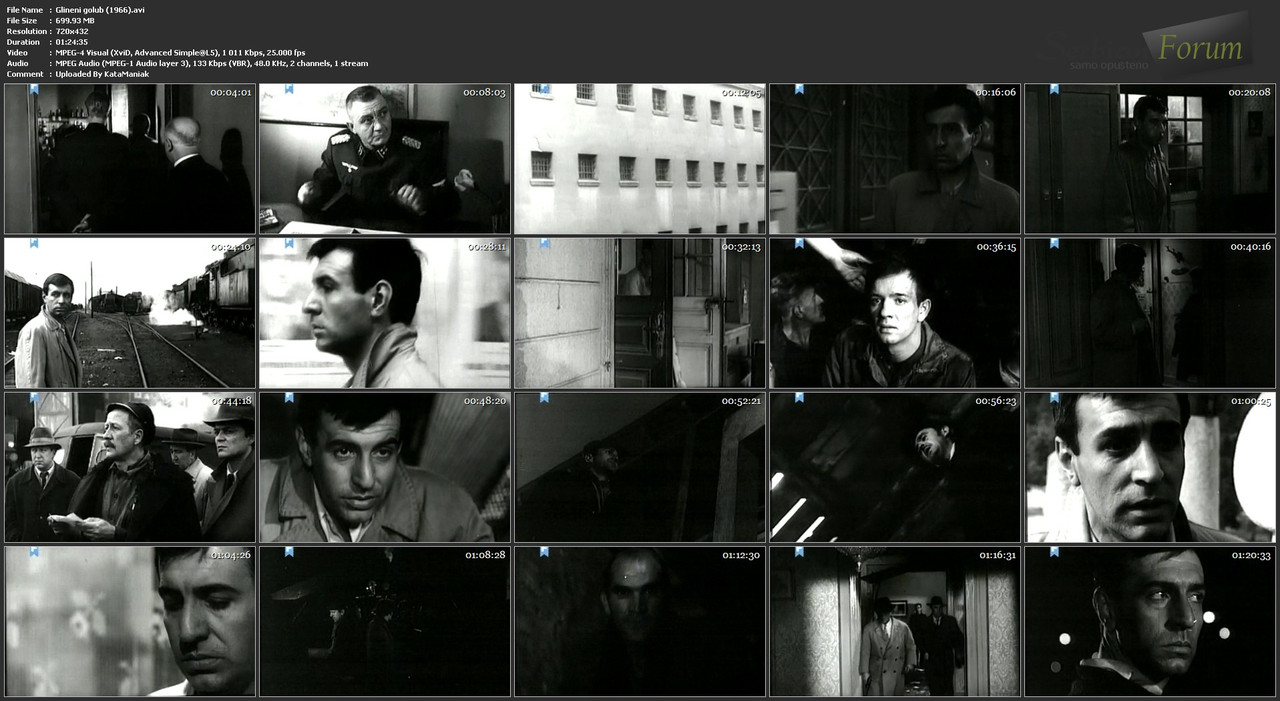Click the bookmark icon on the 00:08:03 frame

click(289, 89)
